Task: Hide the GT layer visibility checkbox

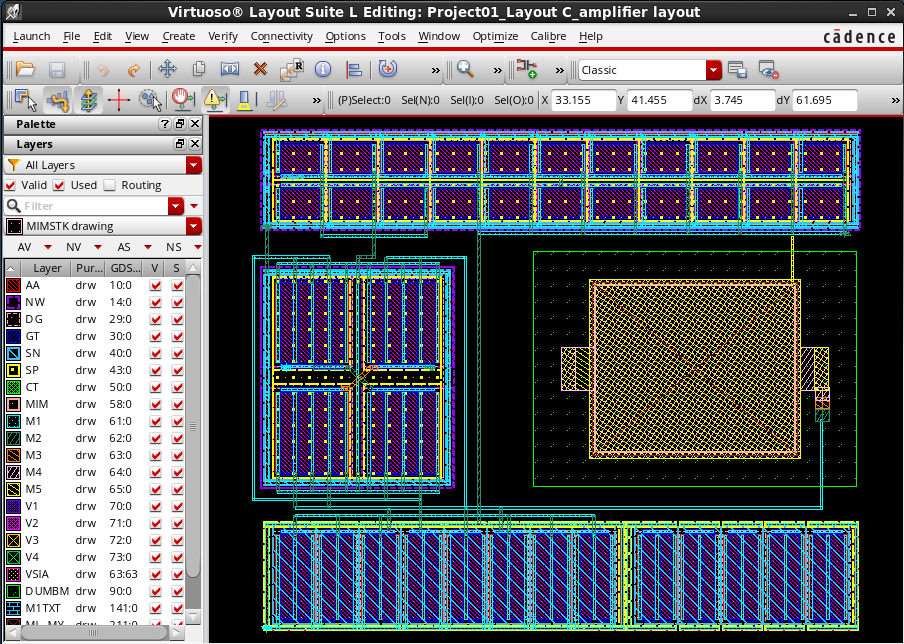Action: tap(155, 336)
